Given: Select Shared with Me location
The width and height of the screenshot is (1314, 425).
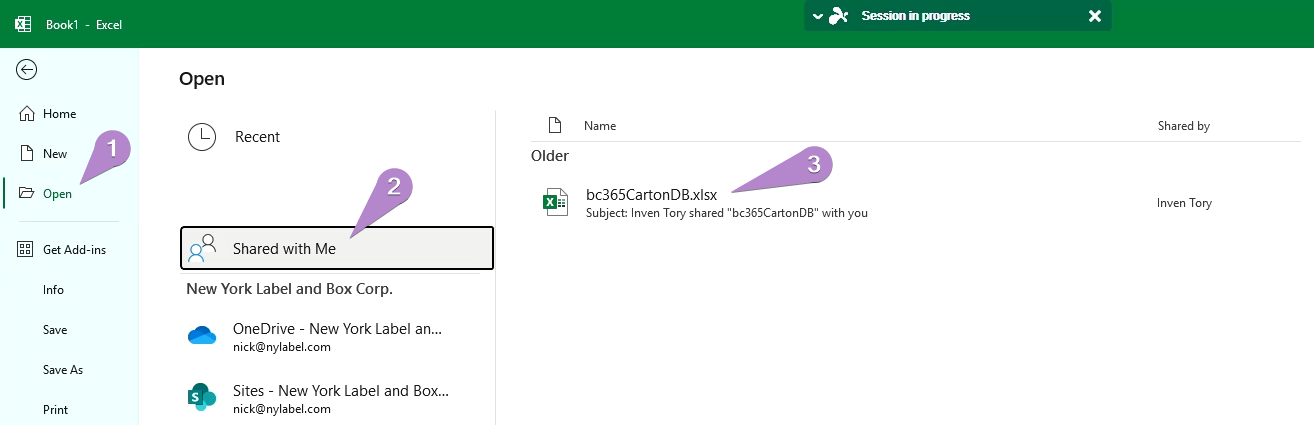Looking at the screenshot, I should coord(337,248).
